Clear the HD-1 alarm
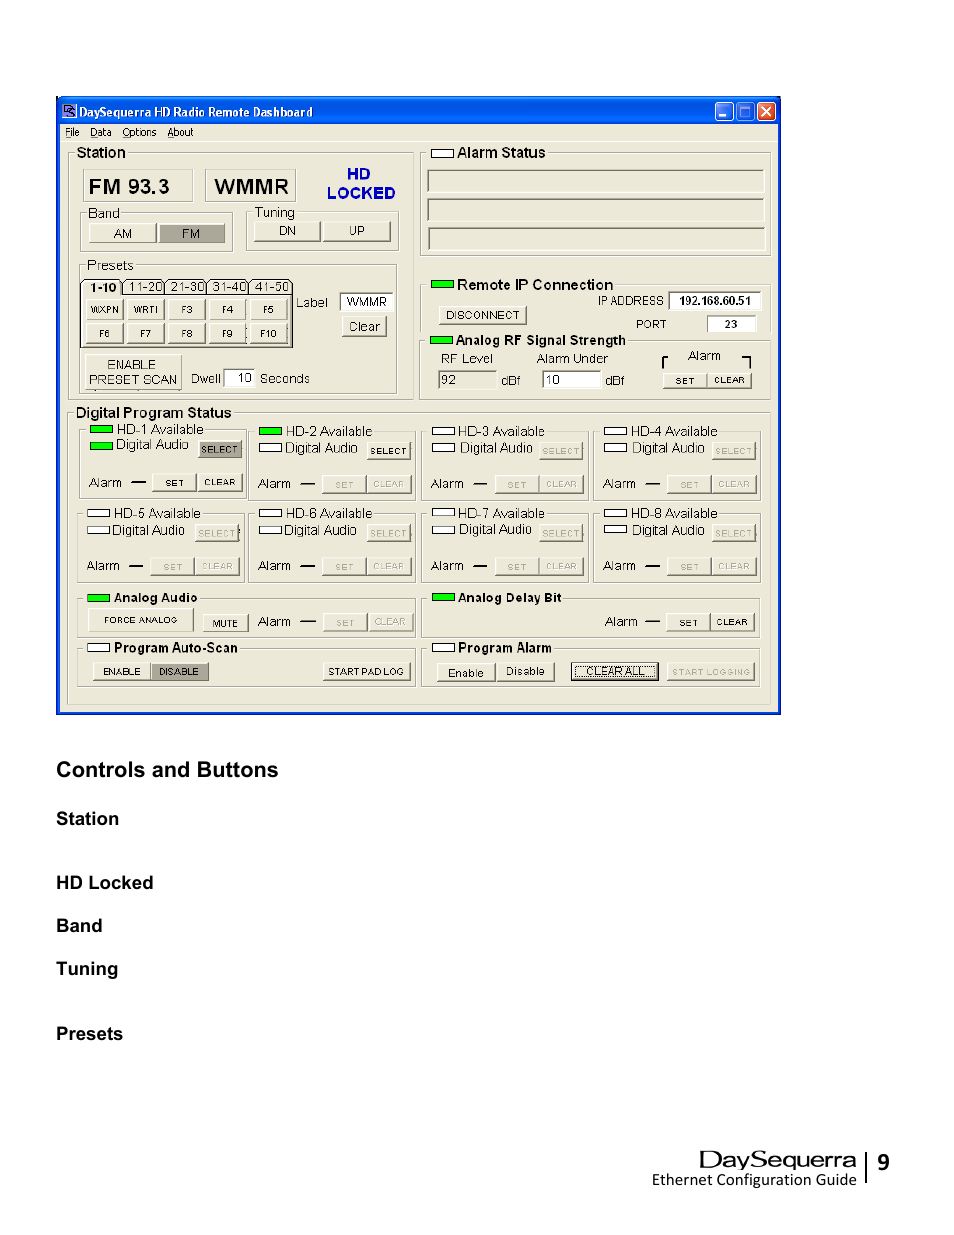This screenshot has height=1235, width=954. [x=220, y=483]
